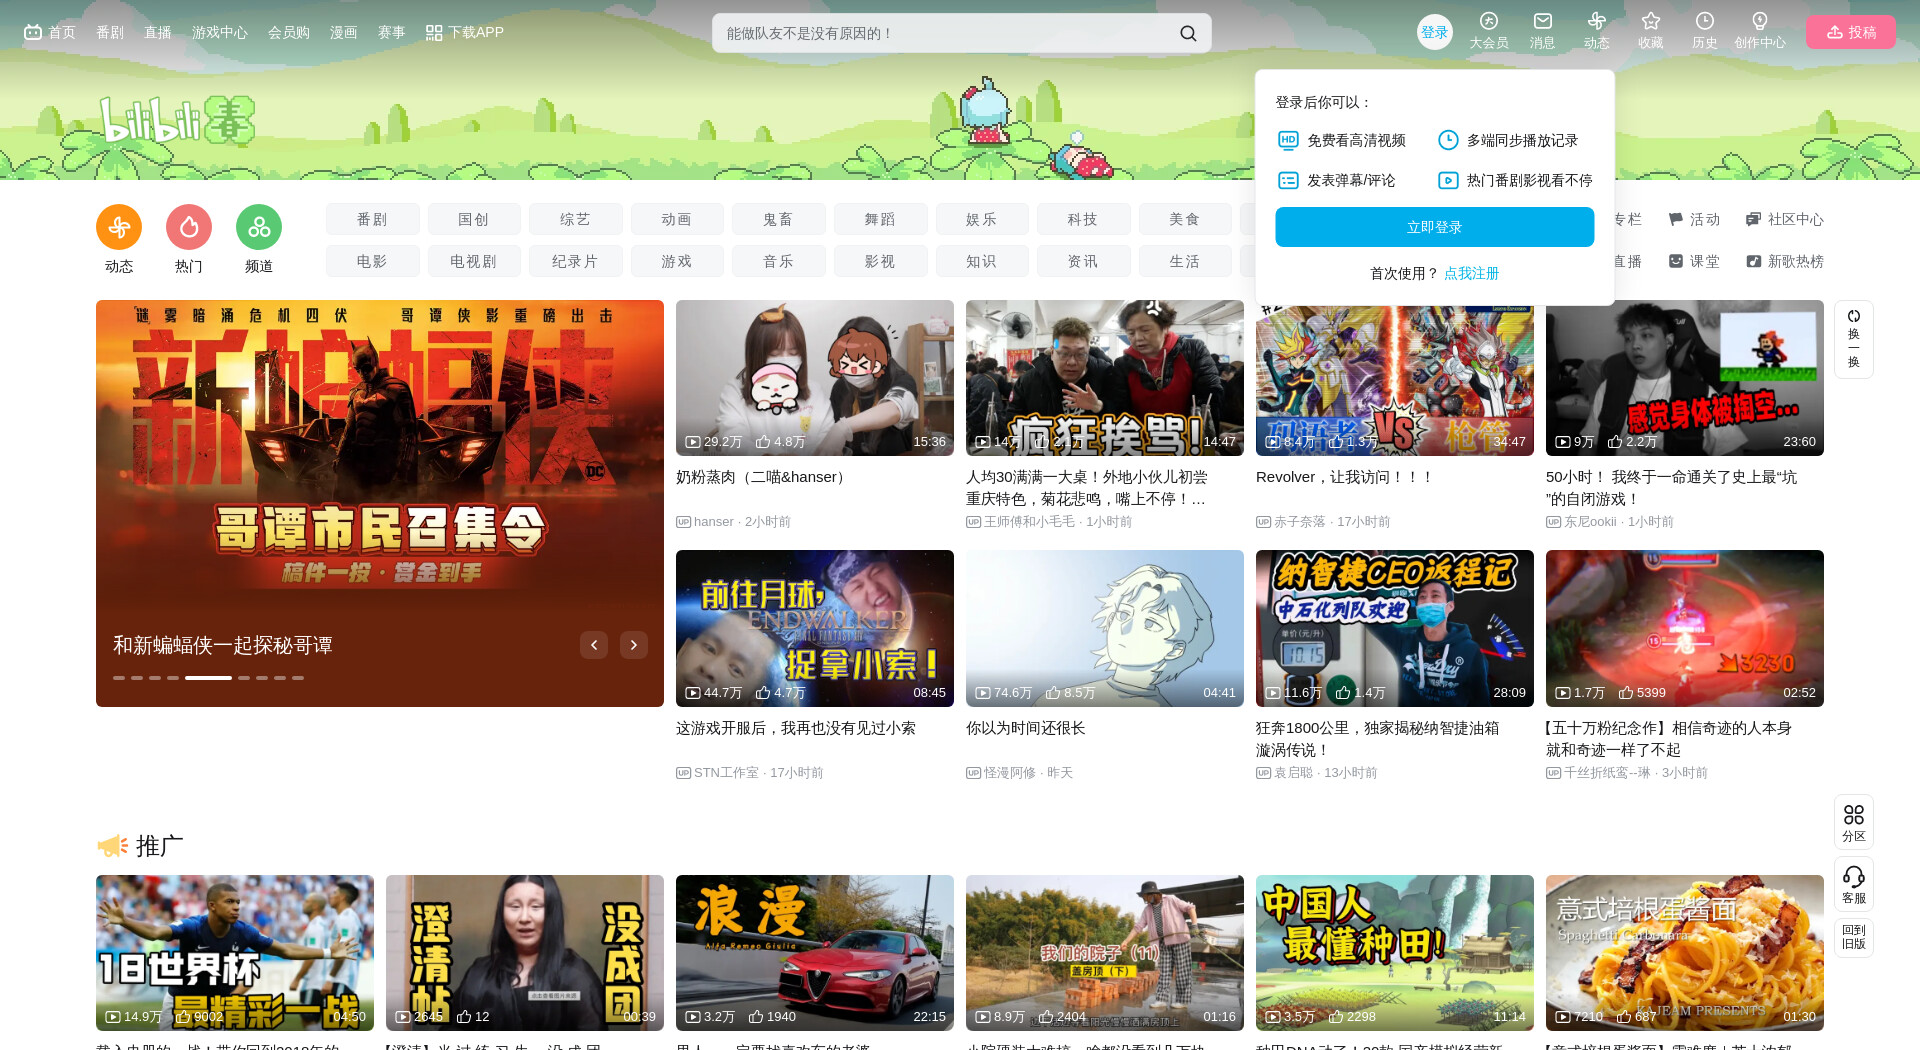Open title 你以为时间还很长
The height and width of the screenshot is (1050, 1920).
click(1026, 728)
